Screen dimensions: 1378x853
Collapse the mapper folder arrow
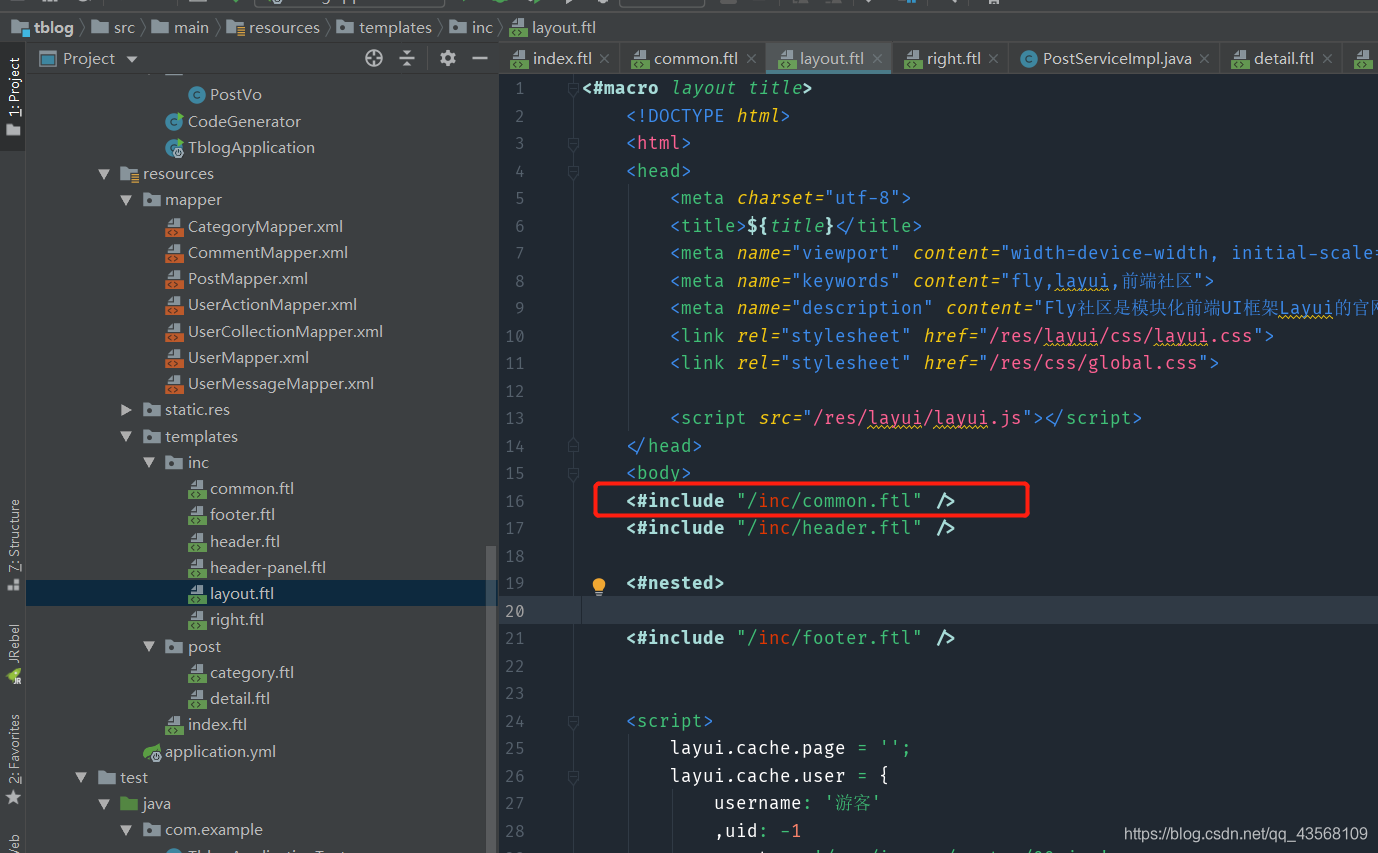pyautogui.click(x=126, y=200)
